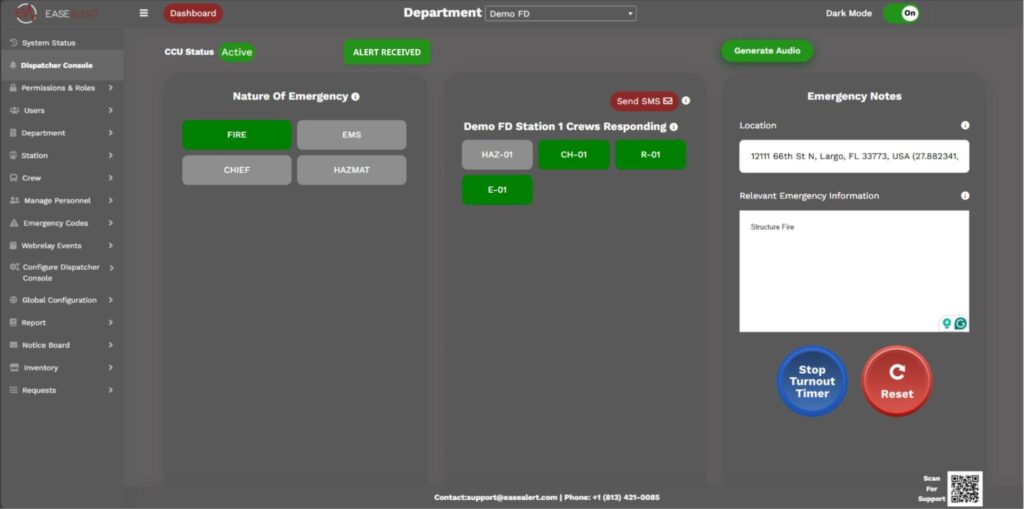Open System Status in the sidebar
This screenshot has width=1024, height=509.
point(48,43)
